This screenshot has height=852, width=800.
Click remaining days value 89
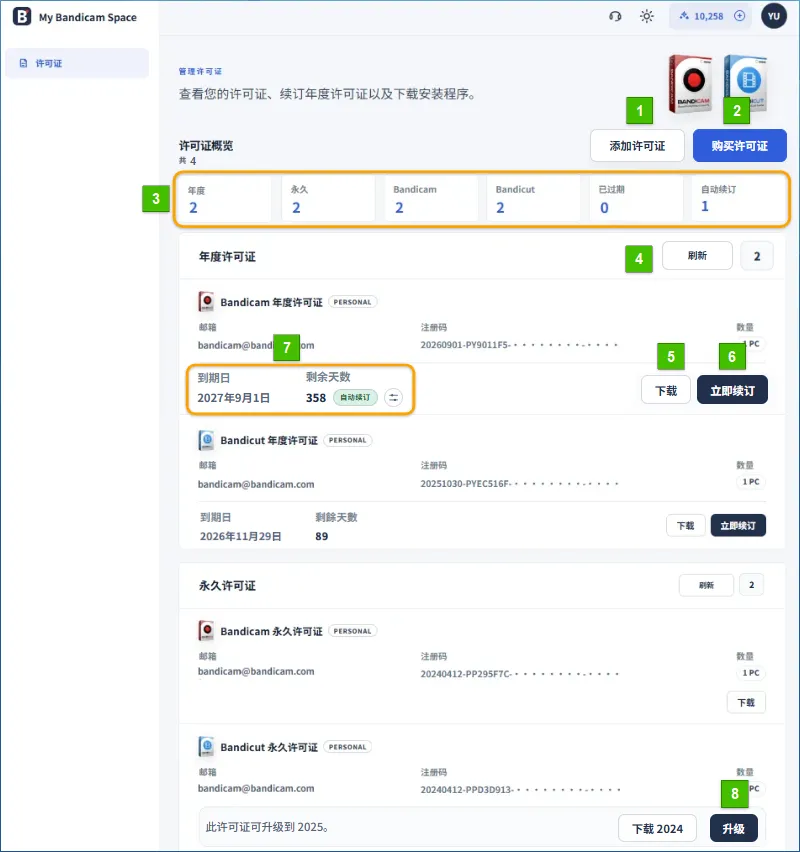click(322, 536)
